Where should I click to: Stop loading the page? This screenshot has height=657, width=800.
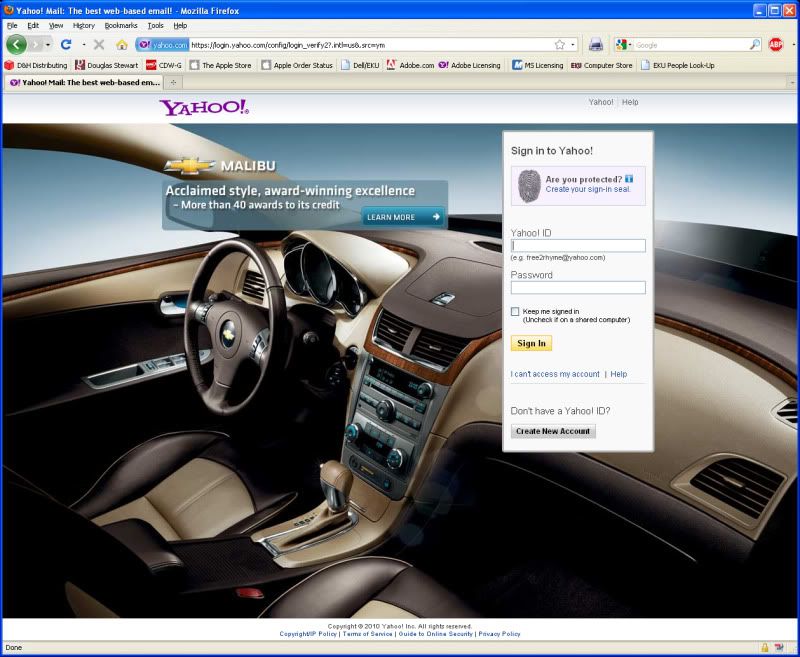[x=97, y=44]
